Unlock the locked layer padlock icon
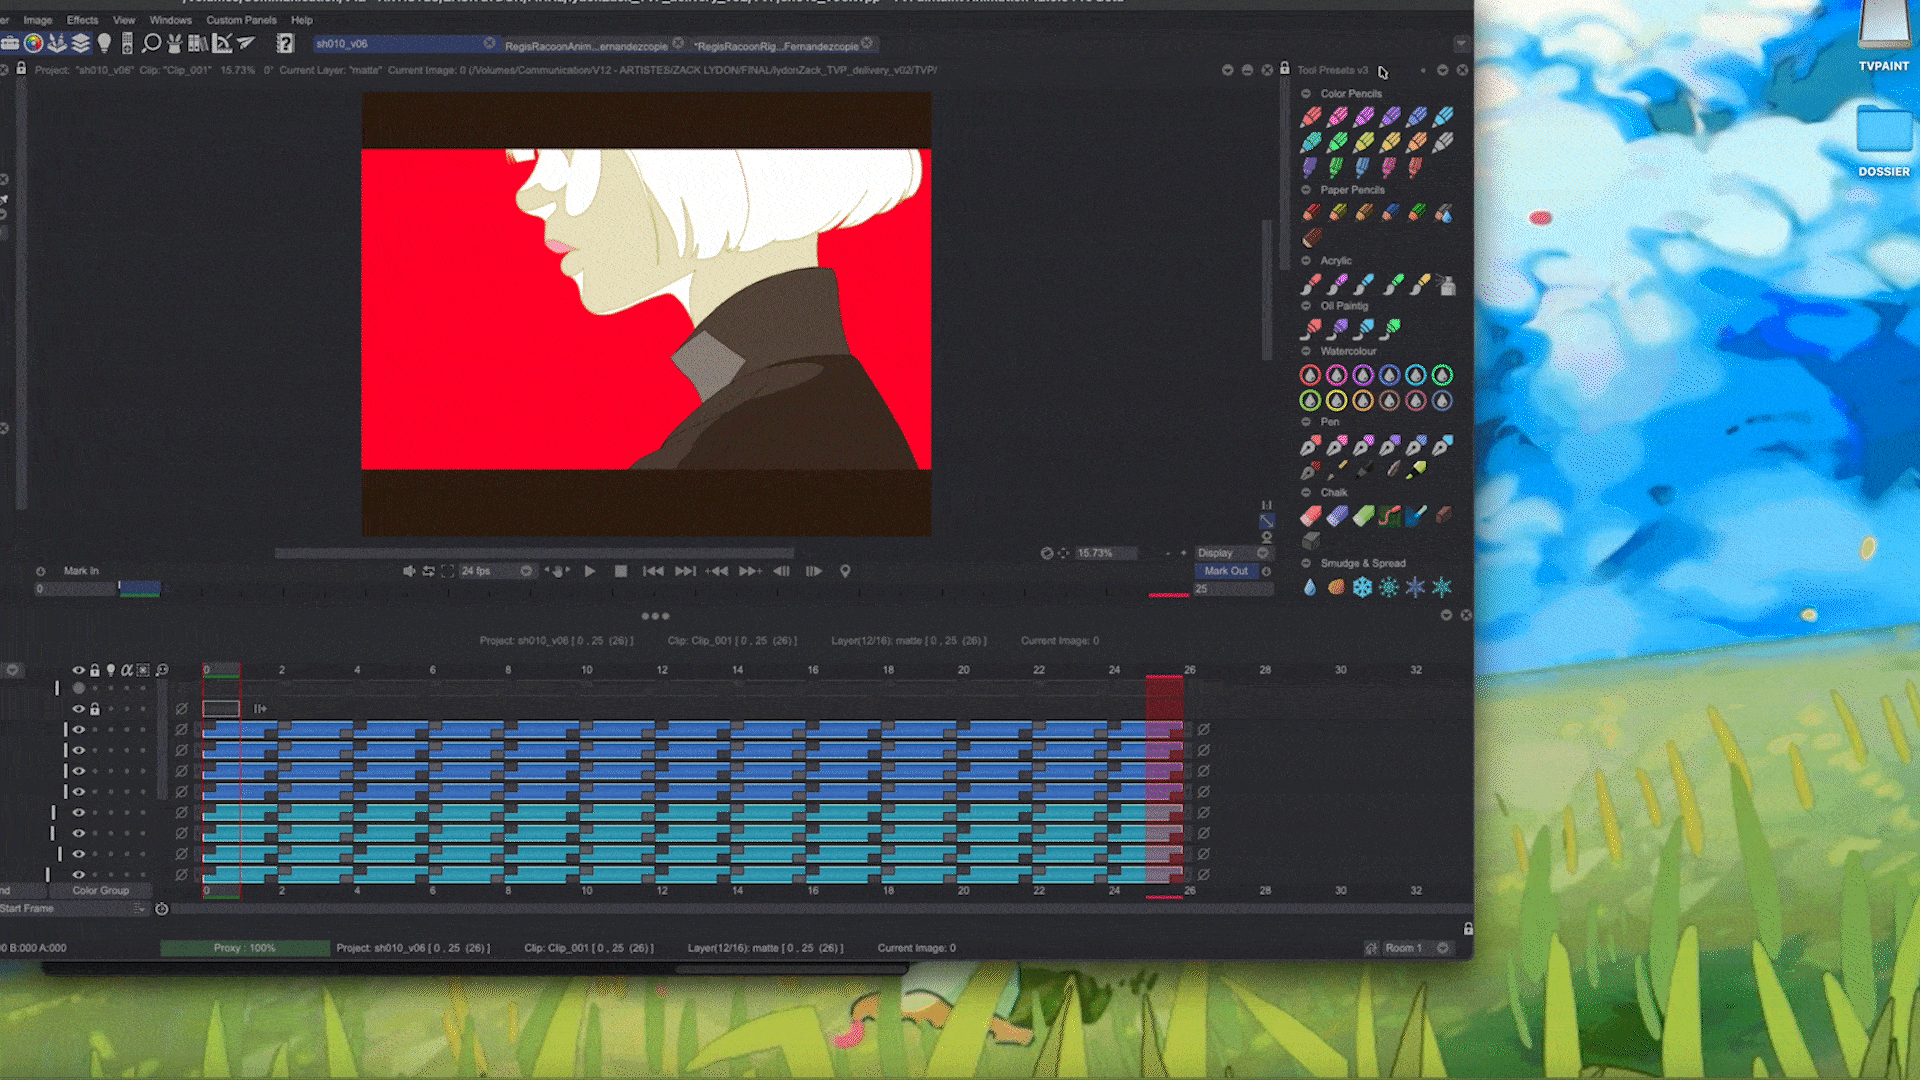 coord(95,709)
